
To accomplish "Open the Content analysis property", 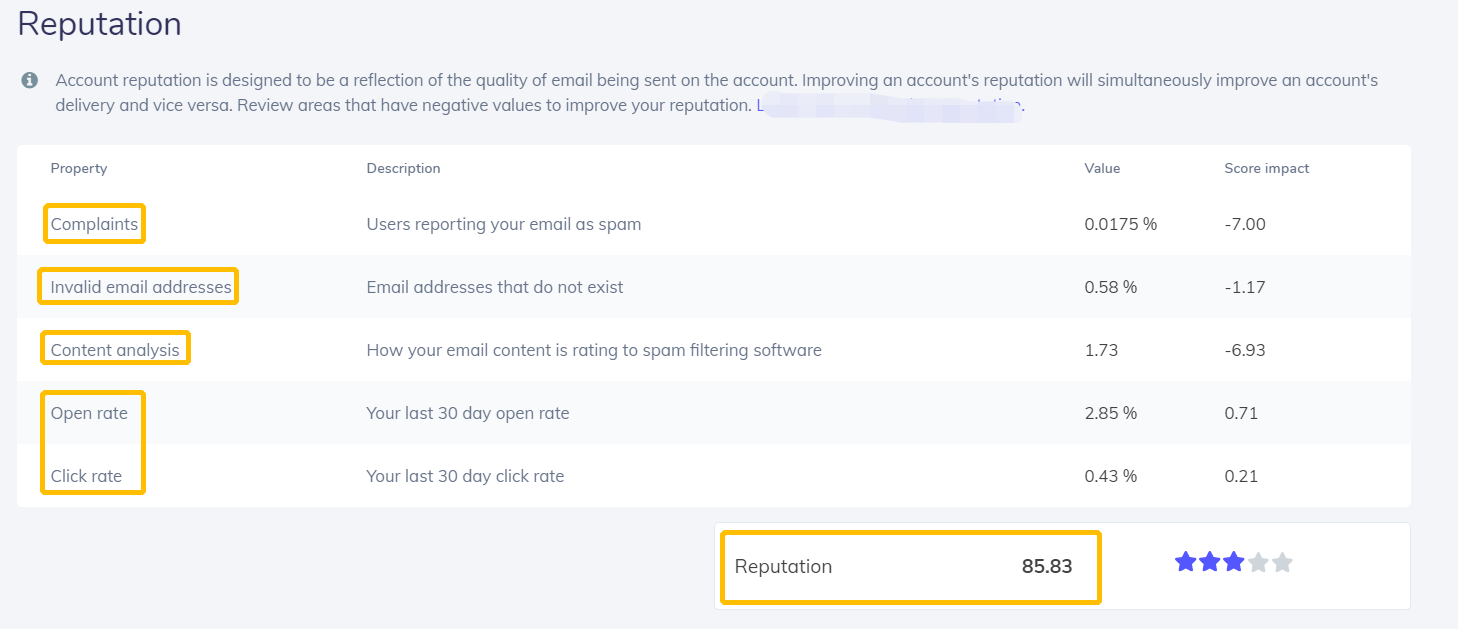I will [115, 350].
